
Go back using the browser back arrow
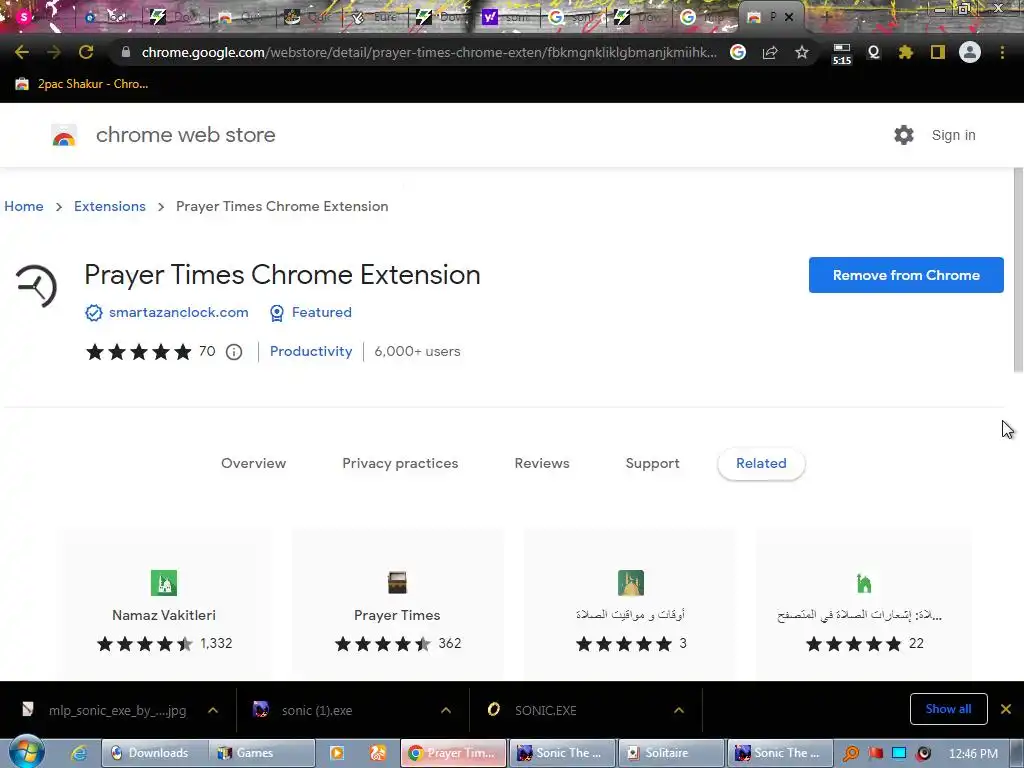point(22,52)
